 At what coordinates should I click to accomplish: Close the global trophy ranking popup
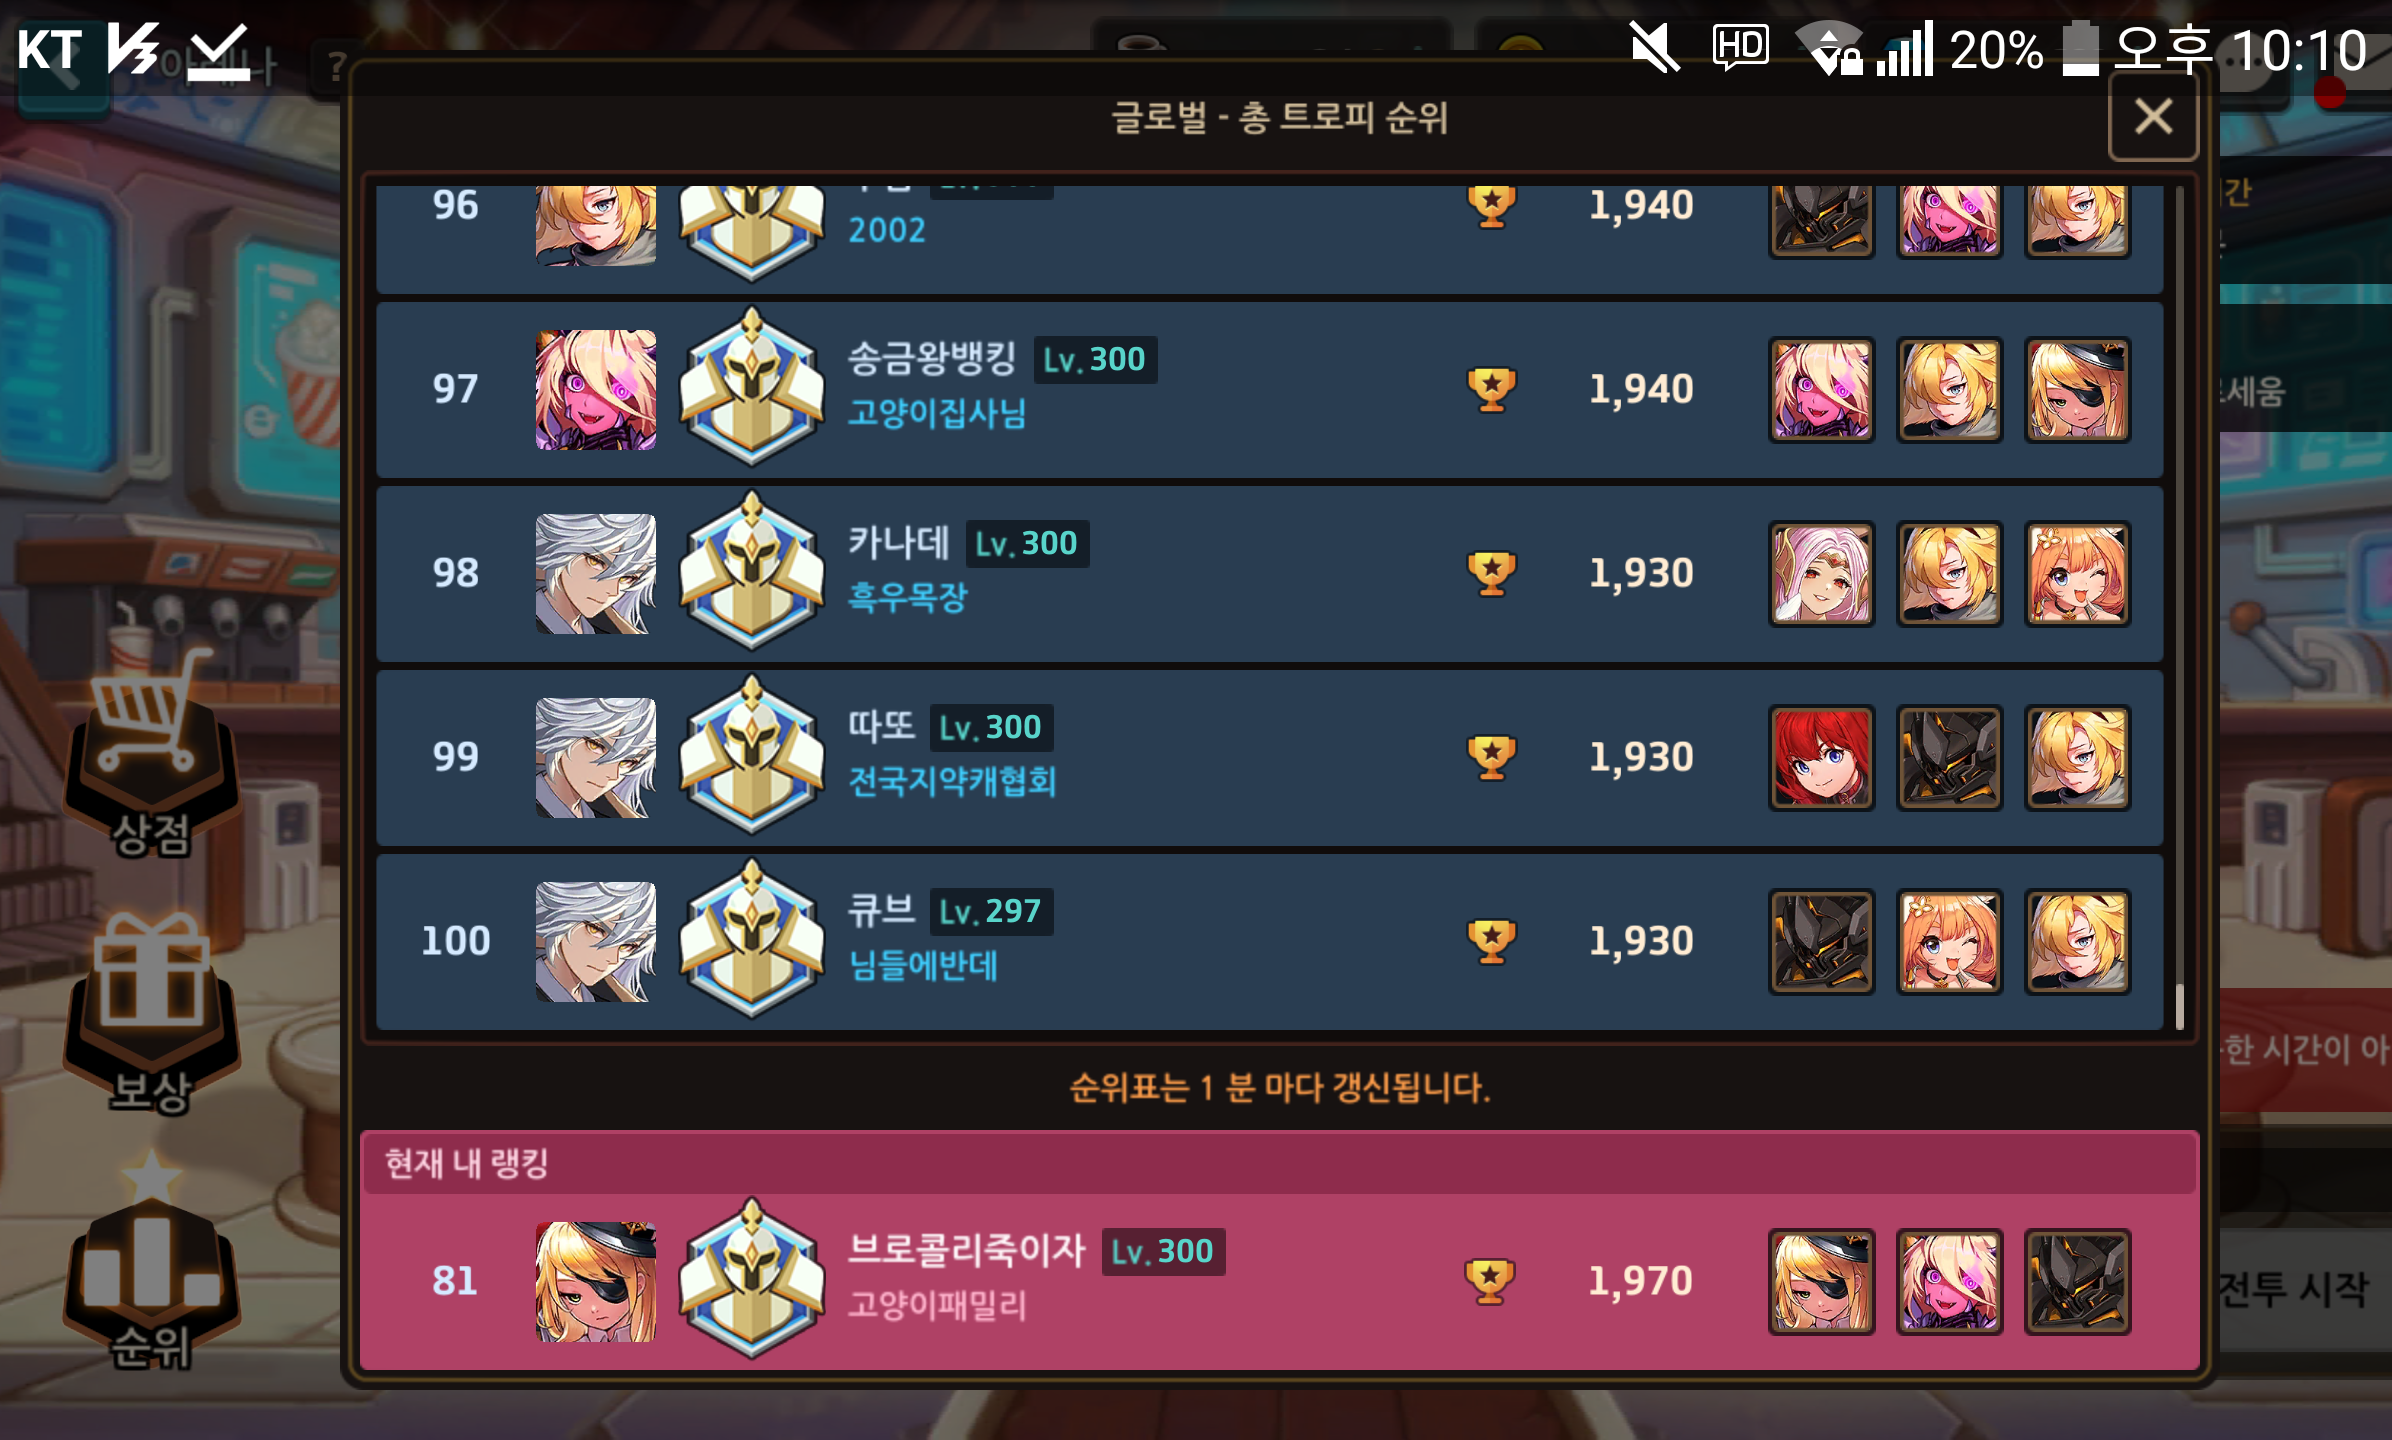click(x=2153, y=117)
